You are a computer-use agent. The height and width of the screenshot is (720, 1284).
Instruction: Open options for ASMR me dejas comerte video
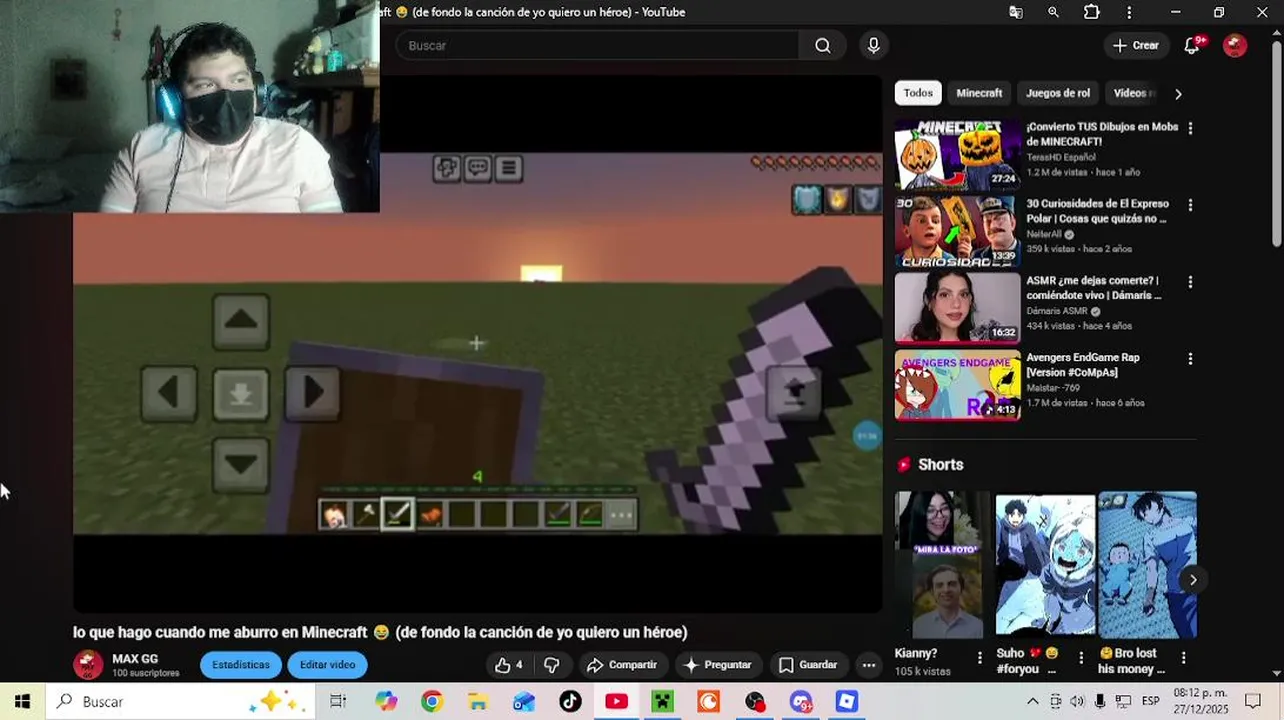[1190, 282]
